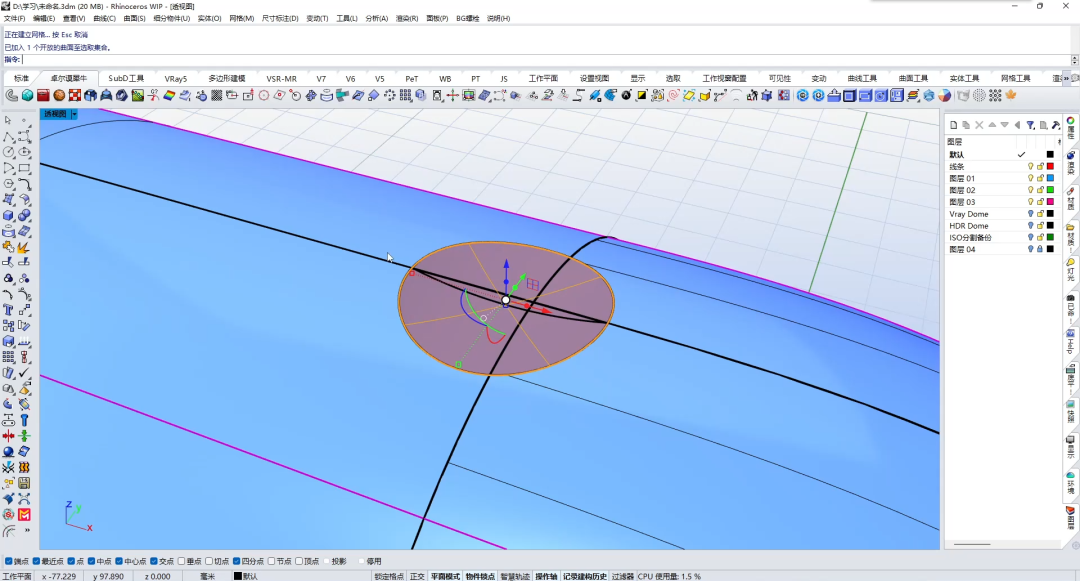Open the 文件(F) menu
This screenshot has width=1080, height=581.
coord(14,19)
